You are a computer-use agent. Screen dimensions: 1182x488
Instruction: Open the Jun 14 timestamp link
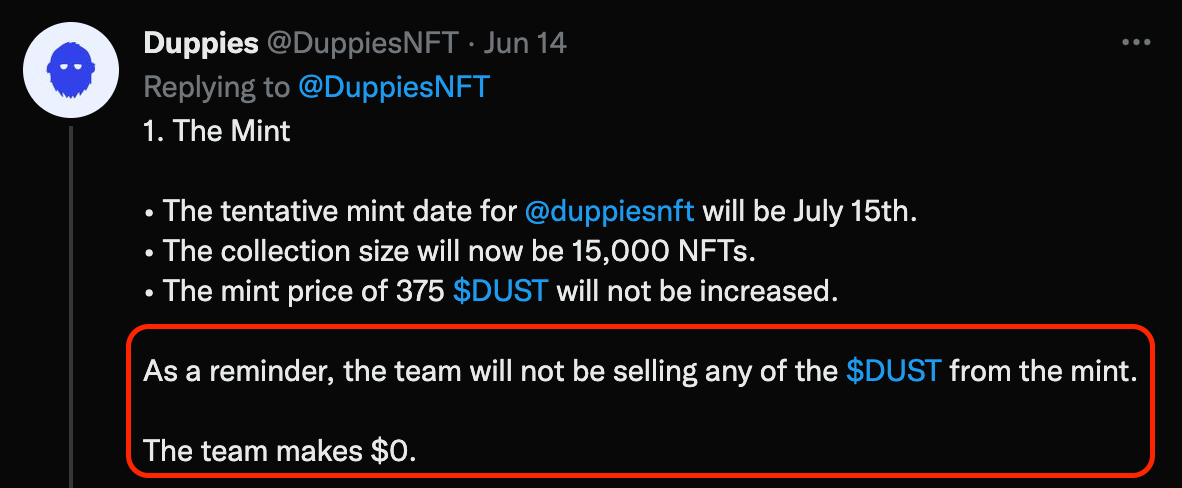tap(525, 43)
